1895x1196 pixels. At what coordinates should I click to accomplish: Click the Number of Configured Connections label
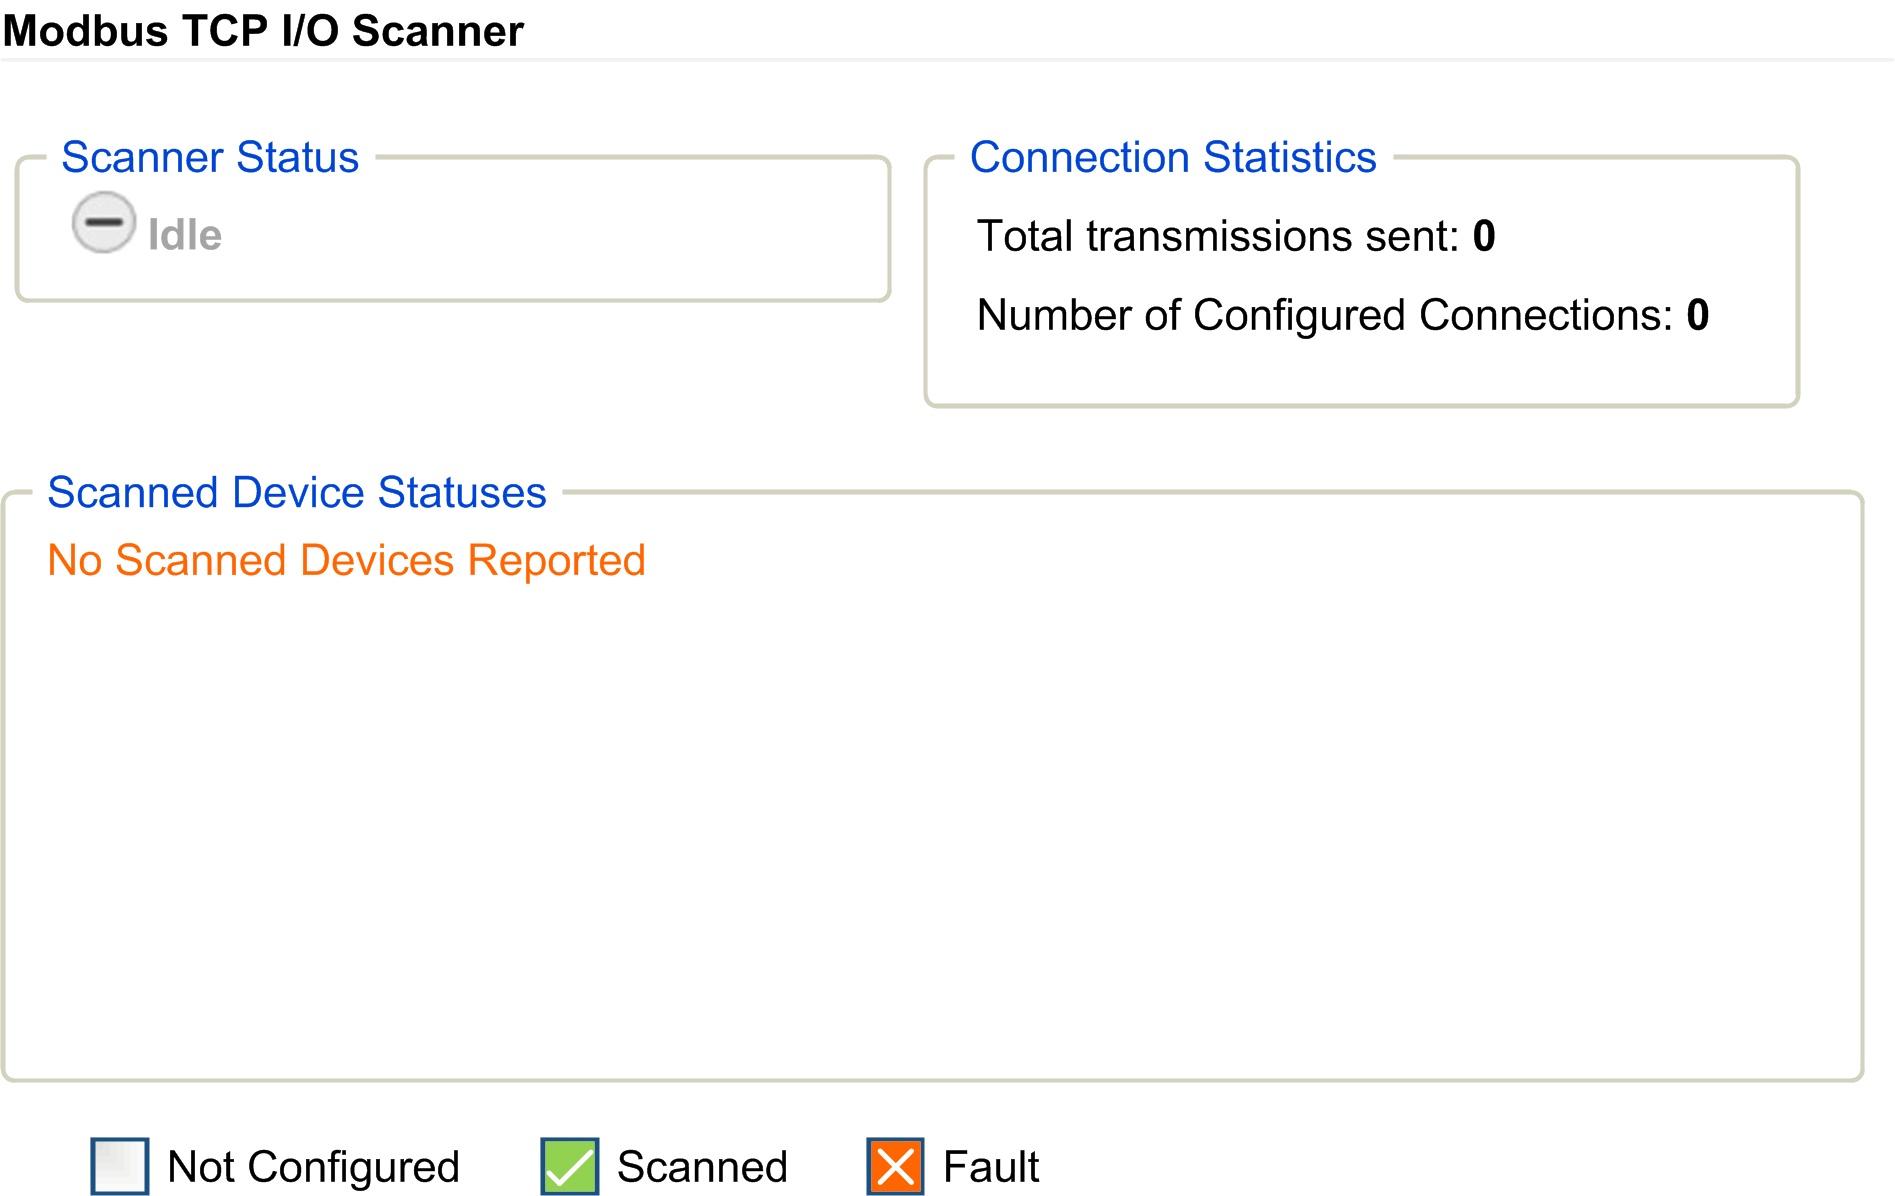(1324, 316)
